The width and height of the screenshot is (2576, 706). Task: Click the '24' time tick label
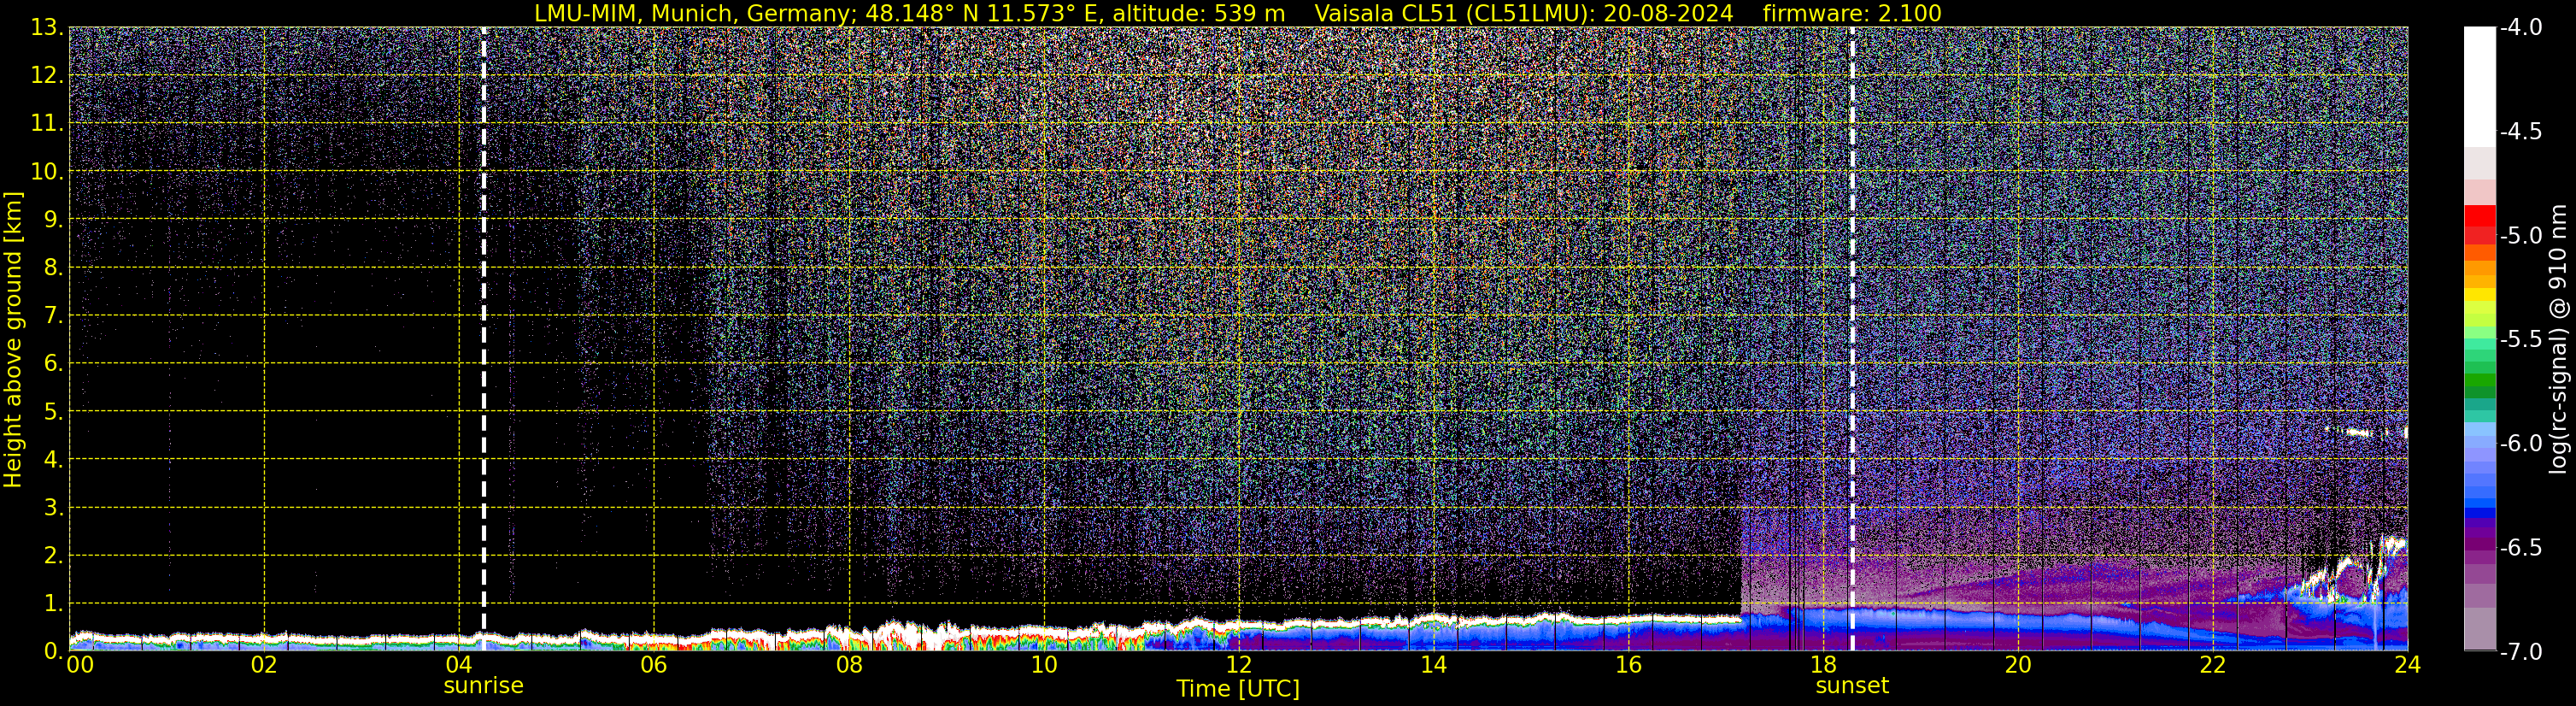click(2408, 665)
